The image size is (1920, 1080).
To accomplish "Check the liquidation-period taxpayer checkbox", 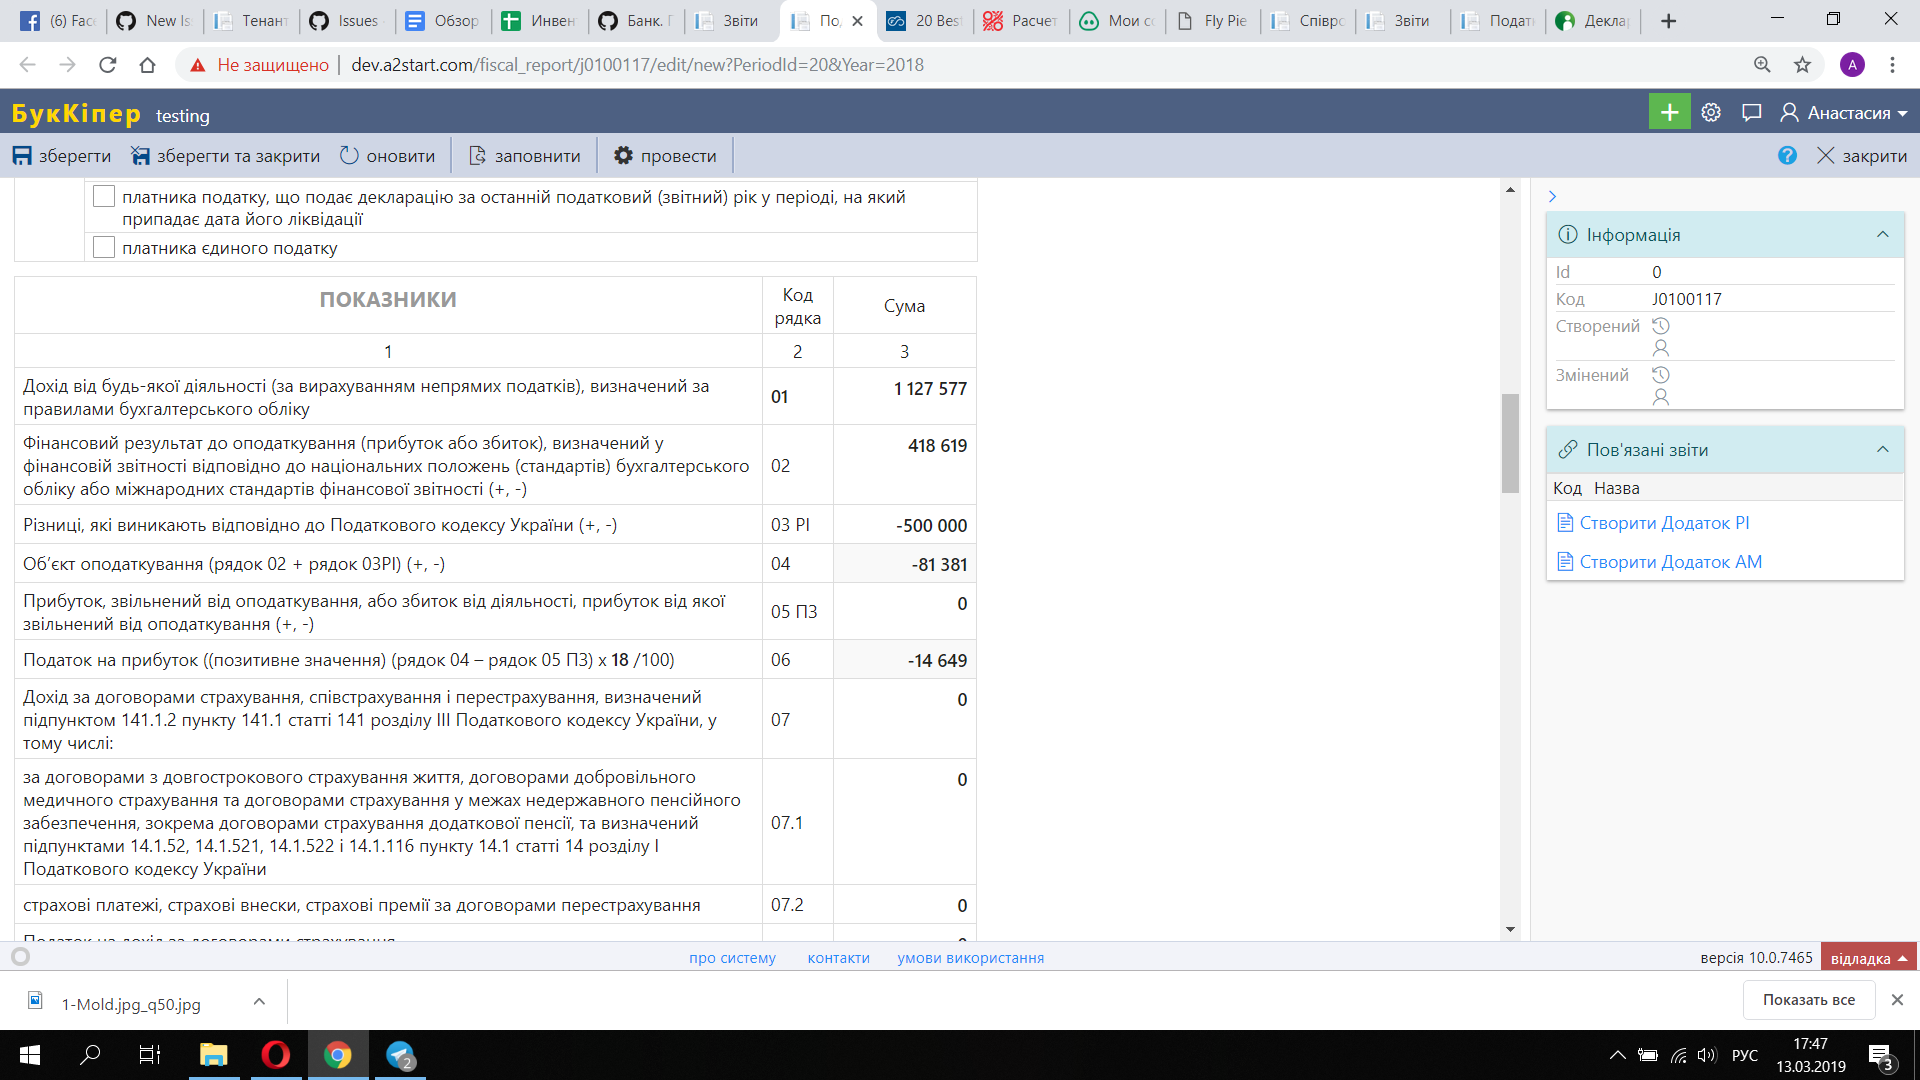I will click(x=104, y=196).
